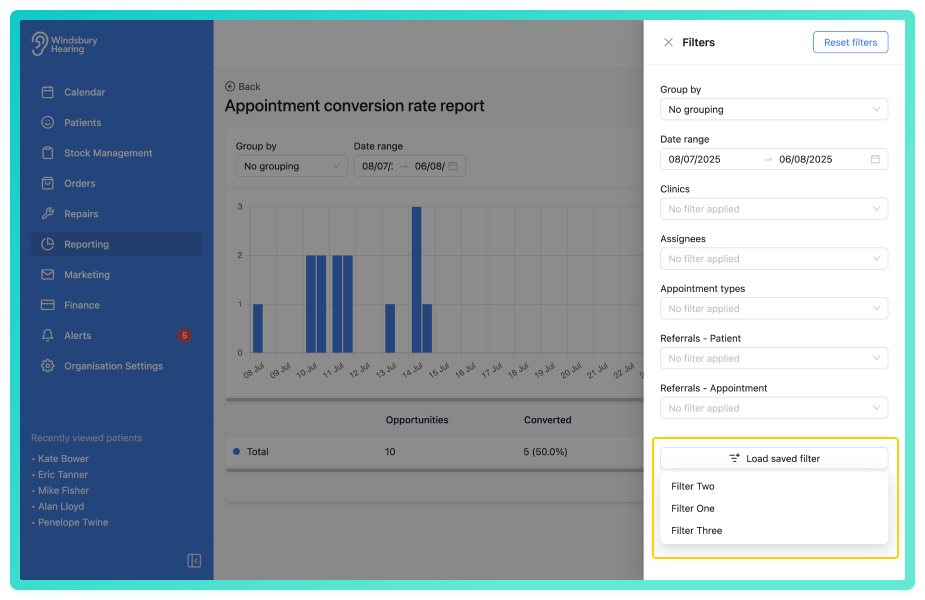This screenshot has width=925, height=600.
Task: Open Kate Bower from recently viewed patients
Action: (63, 459)
